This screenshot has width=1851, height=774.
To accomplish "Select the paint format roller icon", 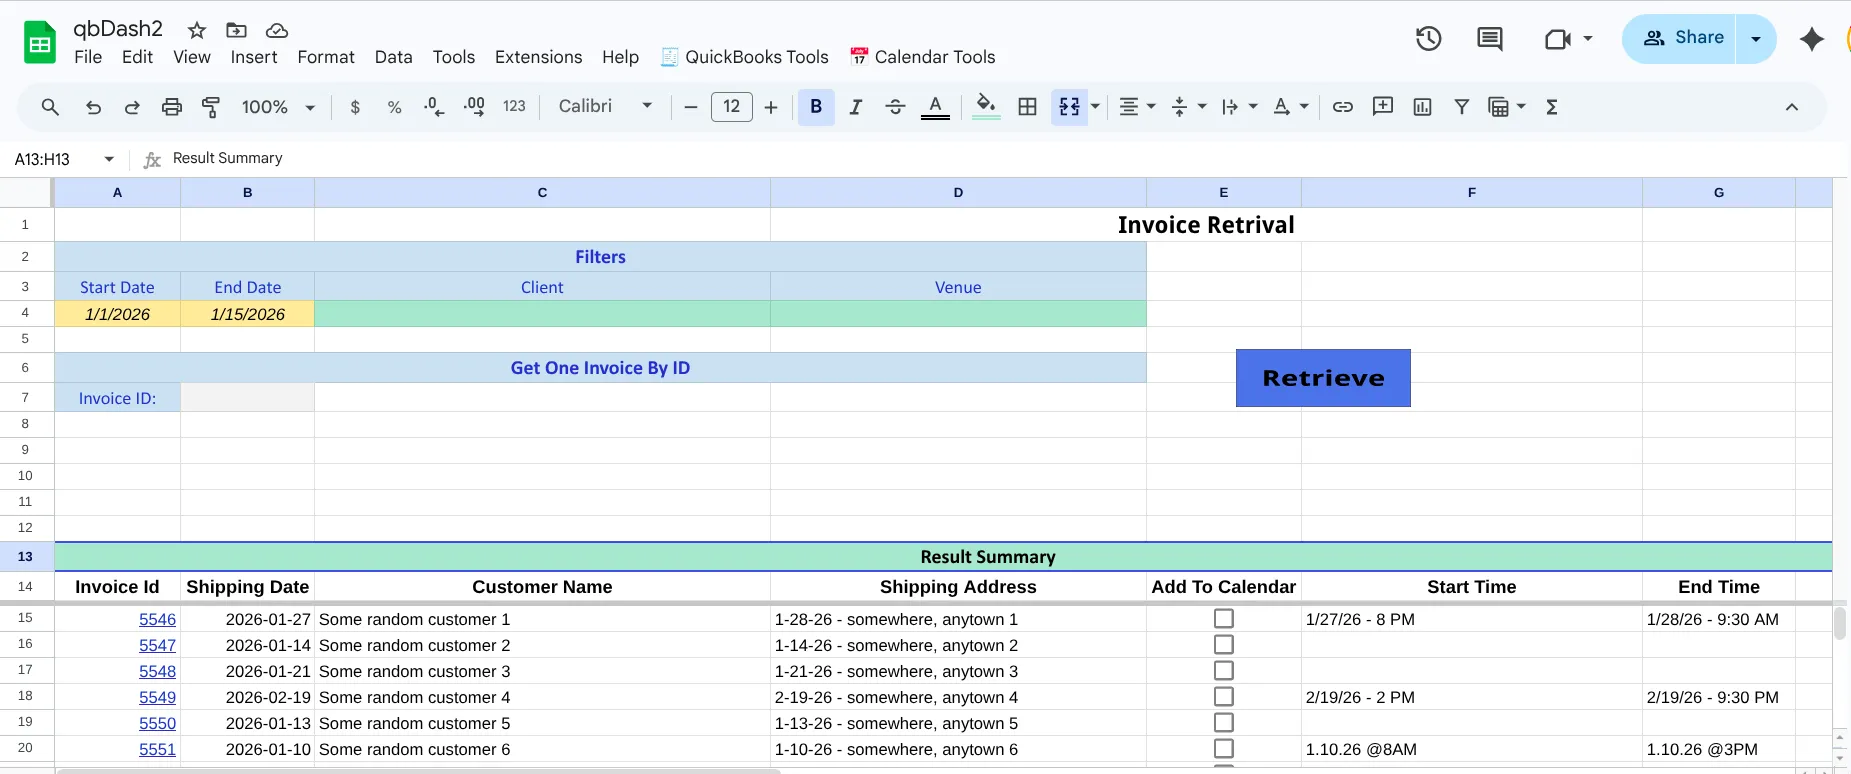I will click(211, 107).
